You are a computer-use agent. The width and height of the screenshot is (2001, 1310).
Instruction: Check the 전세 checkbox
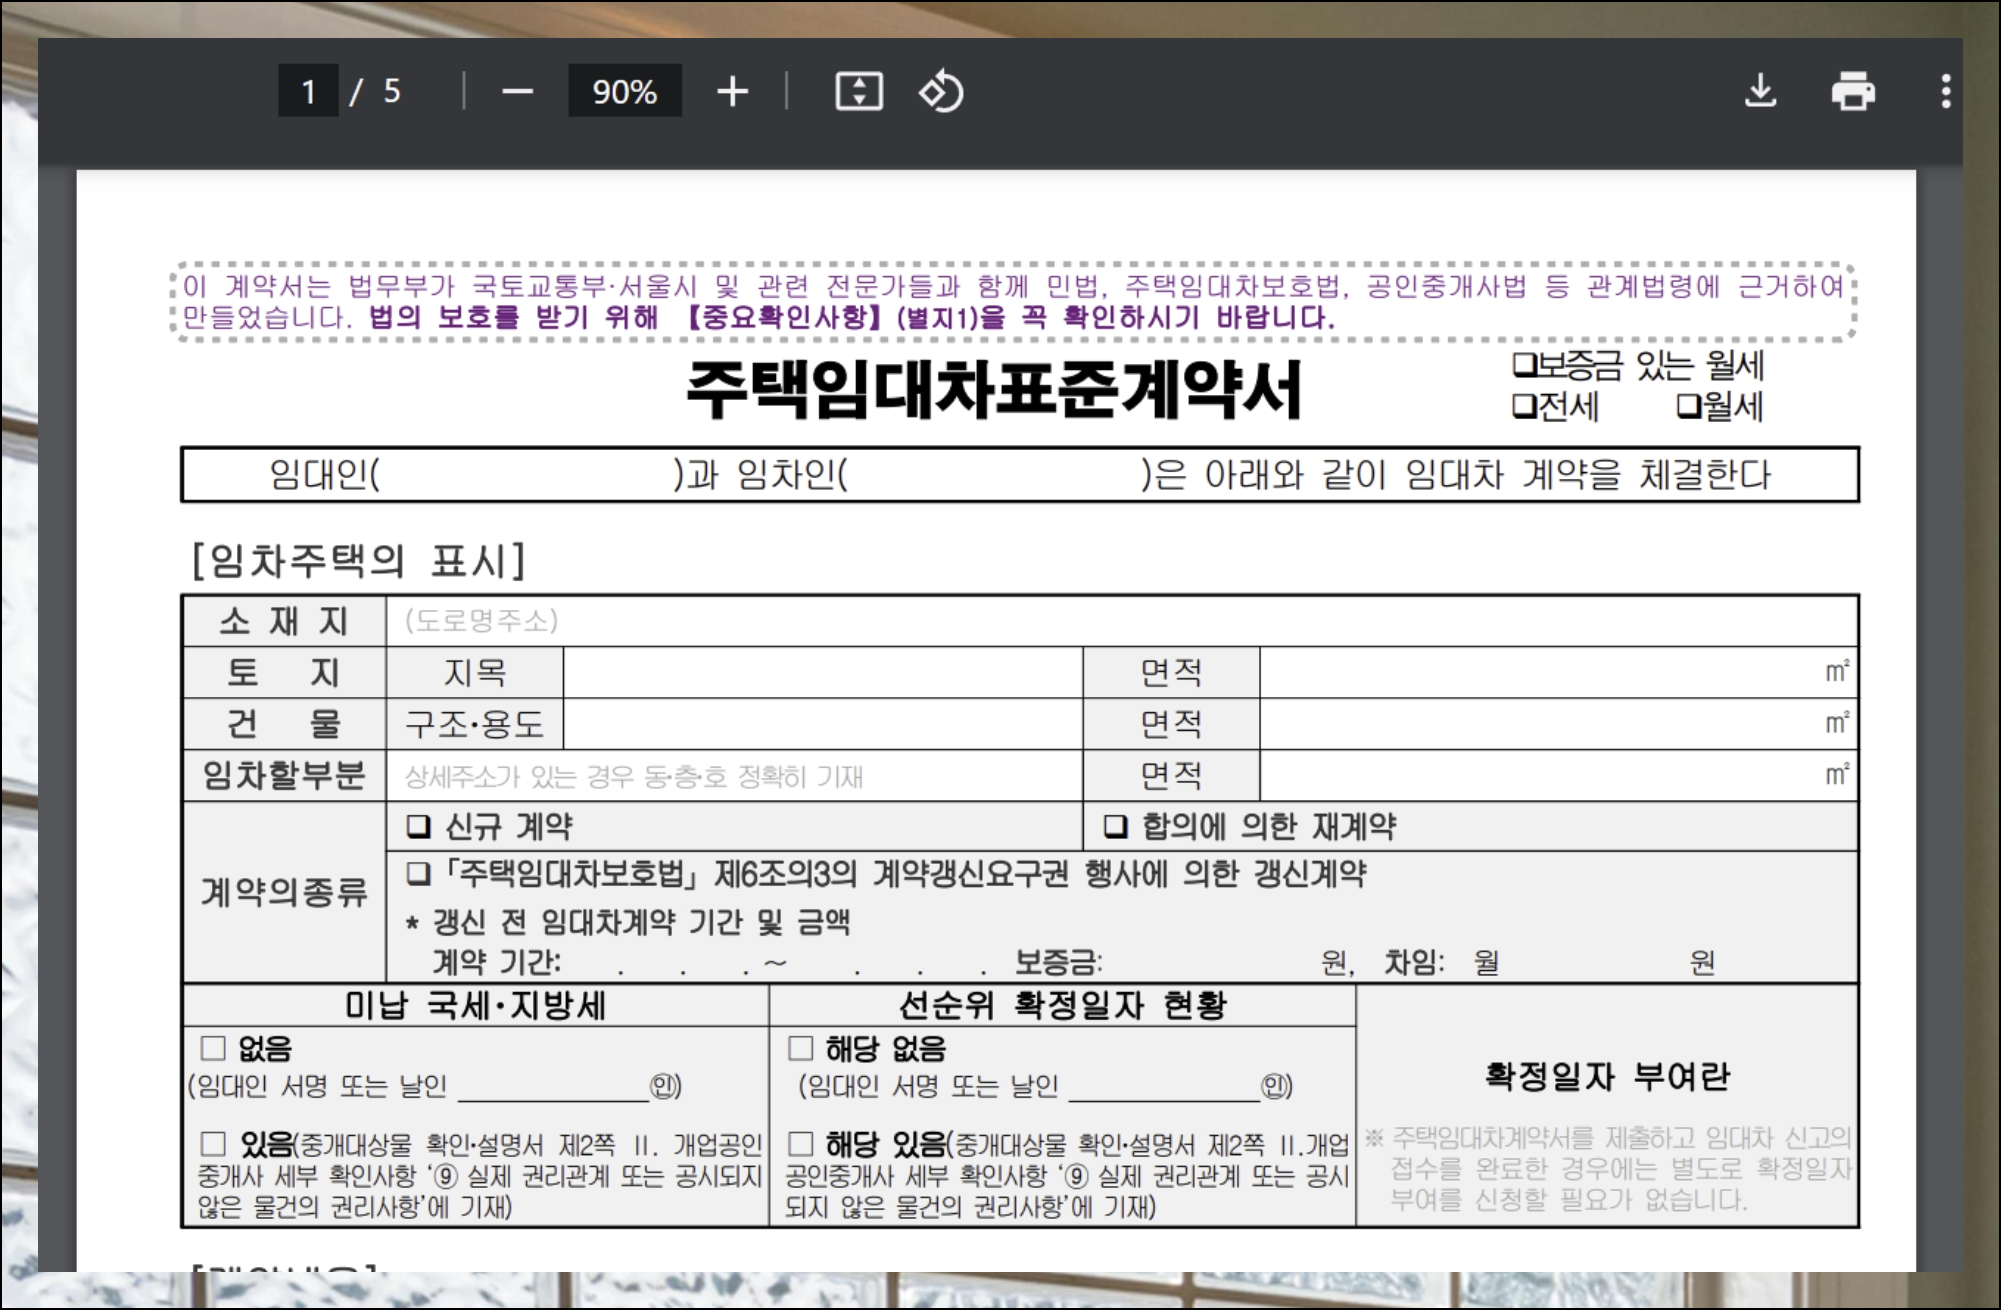coord(1523,406)
